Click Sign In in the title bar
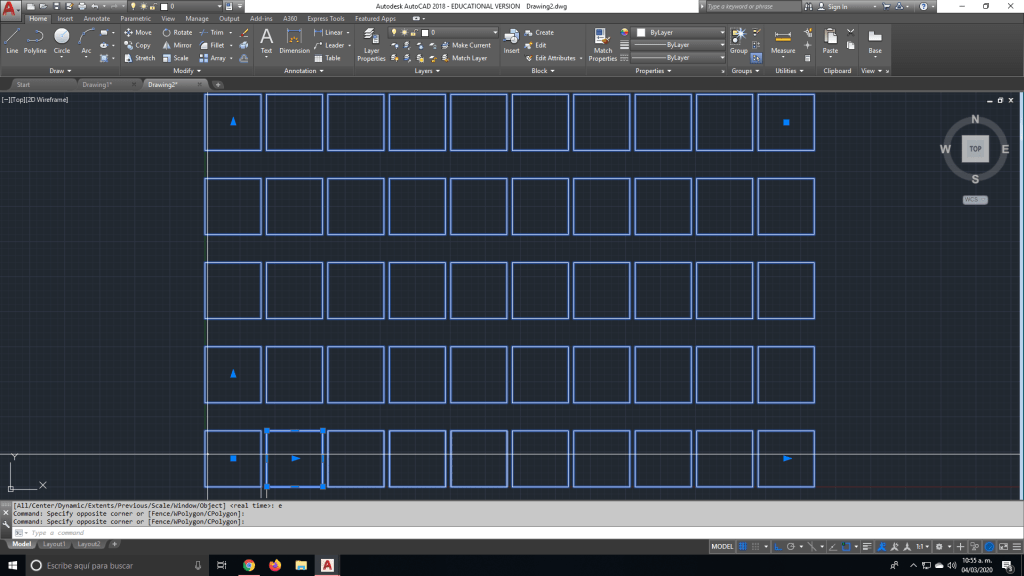 (836, 6)
